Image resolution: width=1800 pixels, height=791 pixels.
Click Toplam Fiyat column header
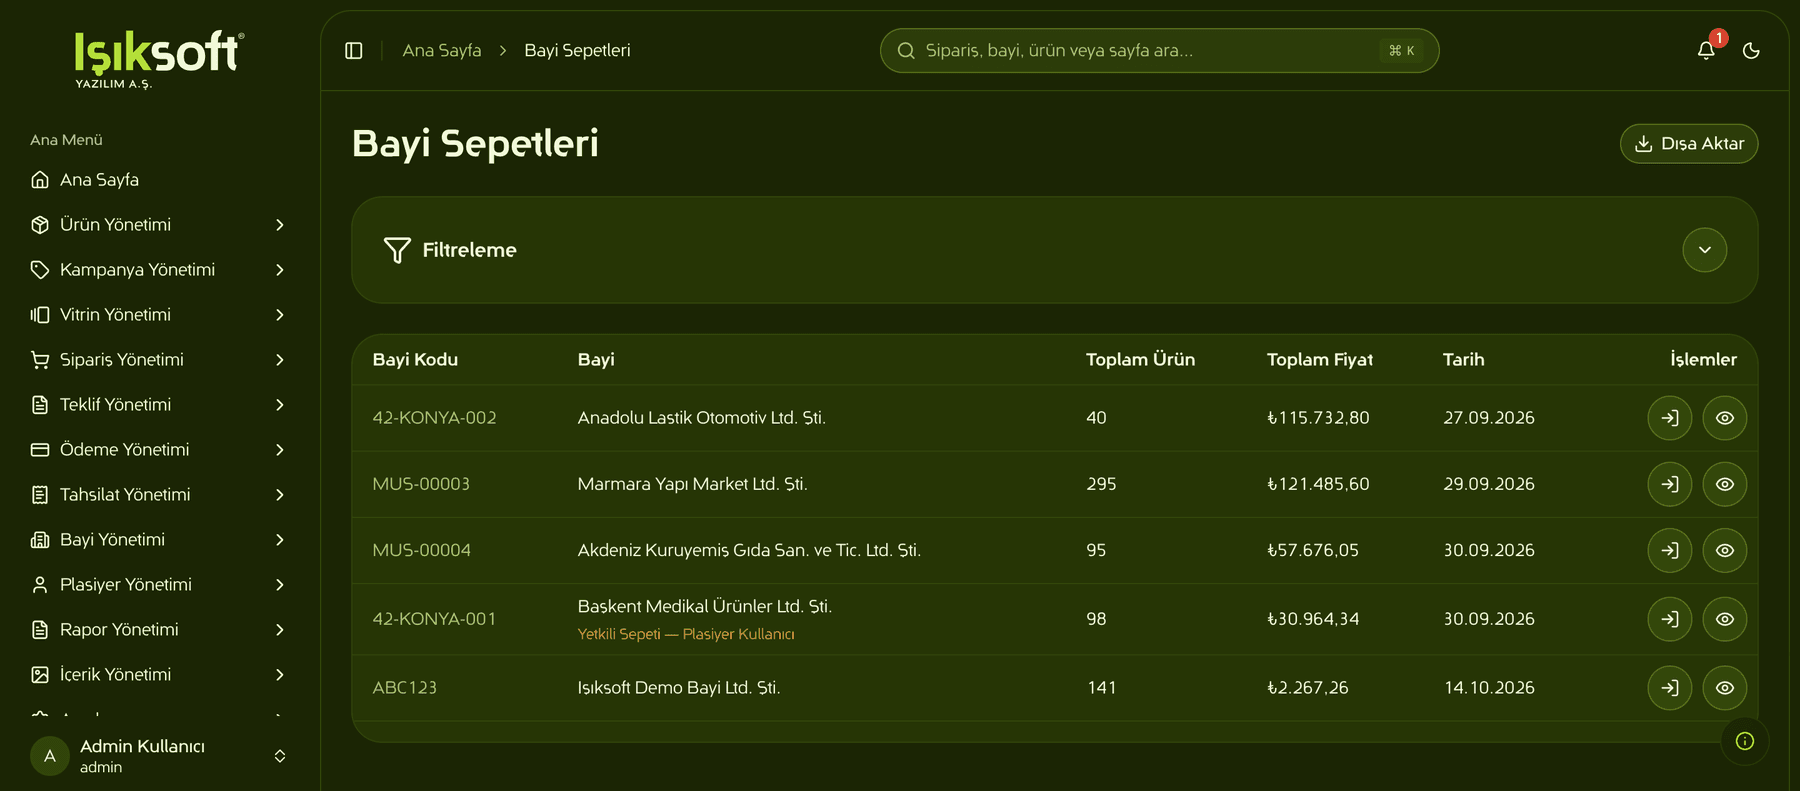pos(1320,360)
